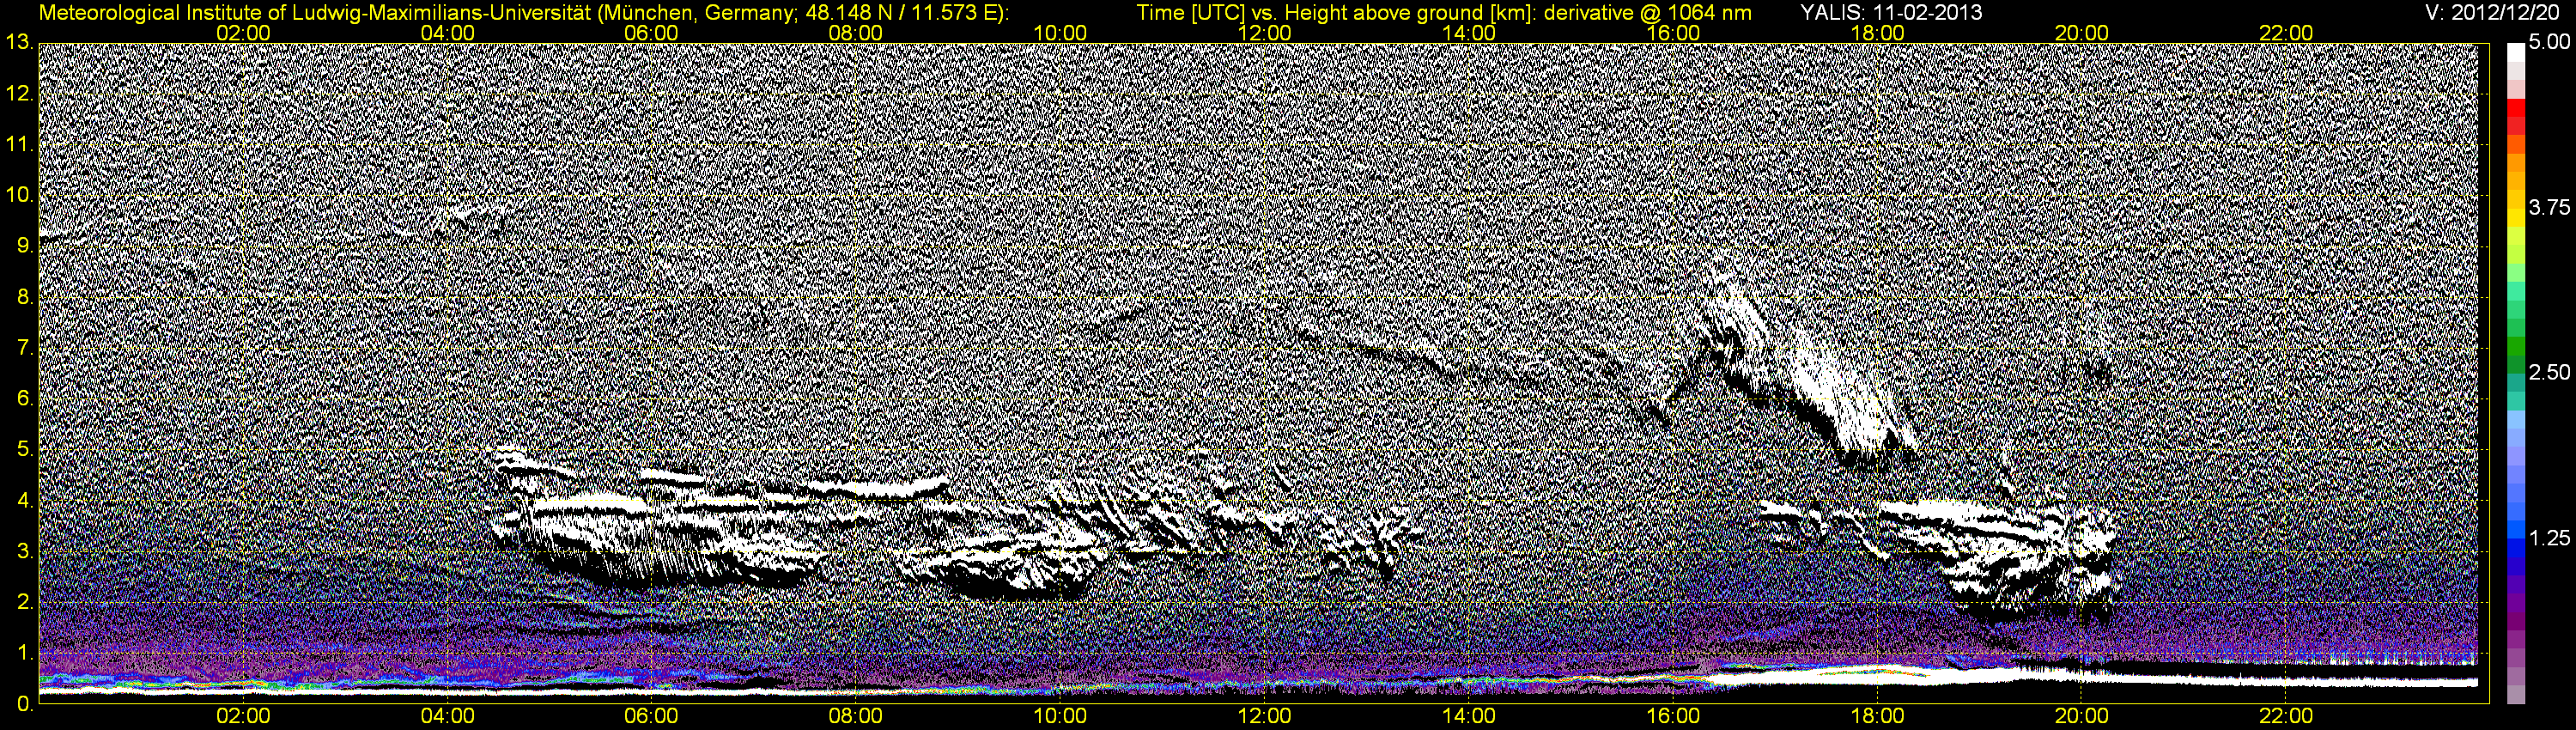2576x730 pixels.
Task: Click the 'Time [UTC] vs. Height above ground' title
Action: tap(1444, 13)
